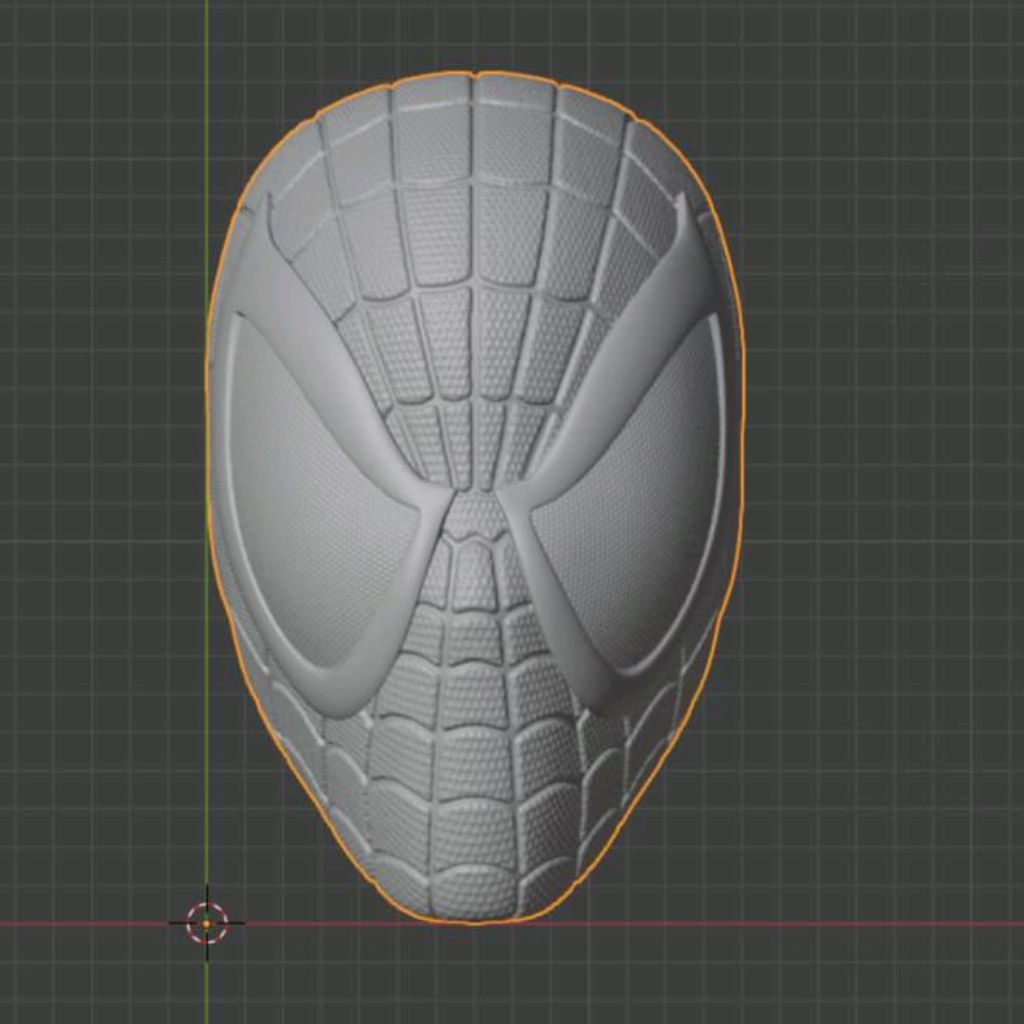Click empty grid area left of green axis

pos(98,457)
